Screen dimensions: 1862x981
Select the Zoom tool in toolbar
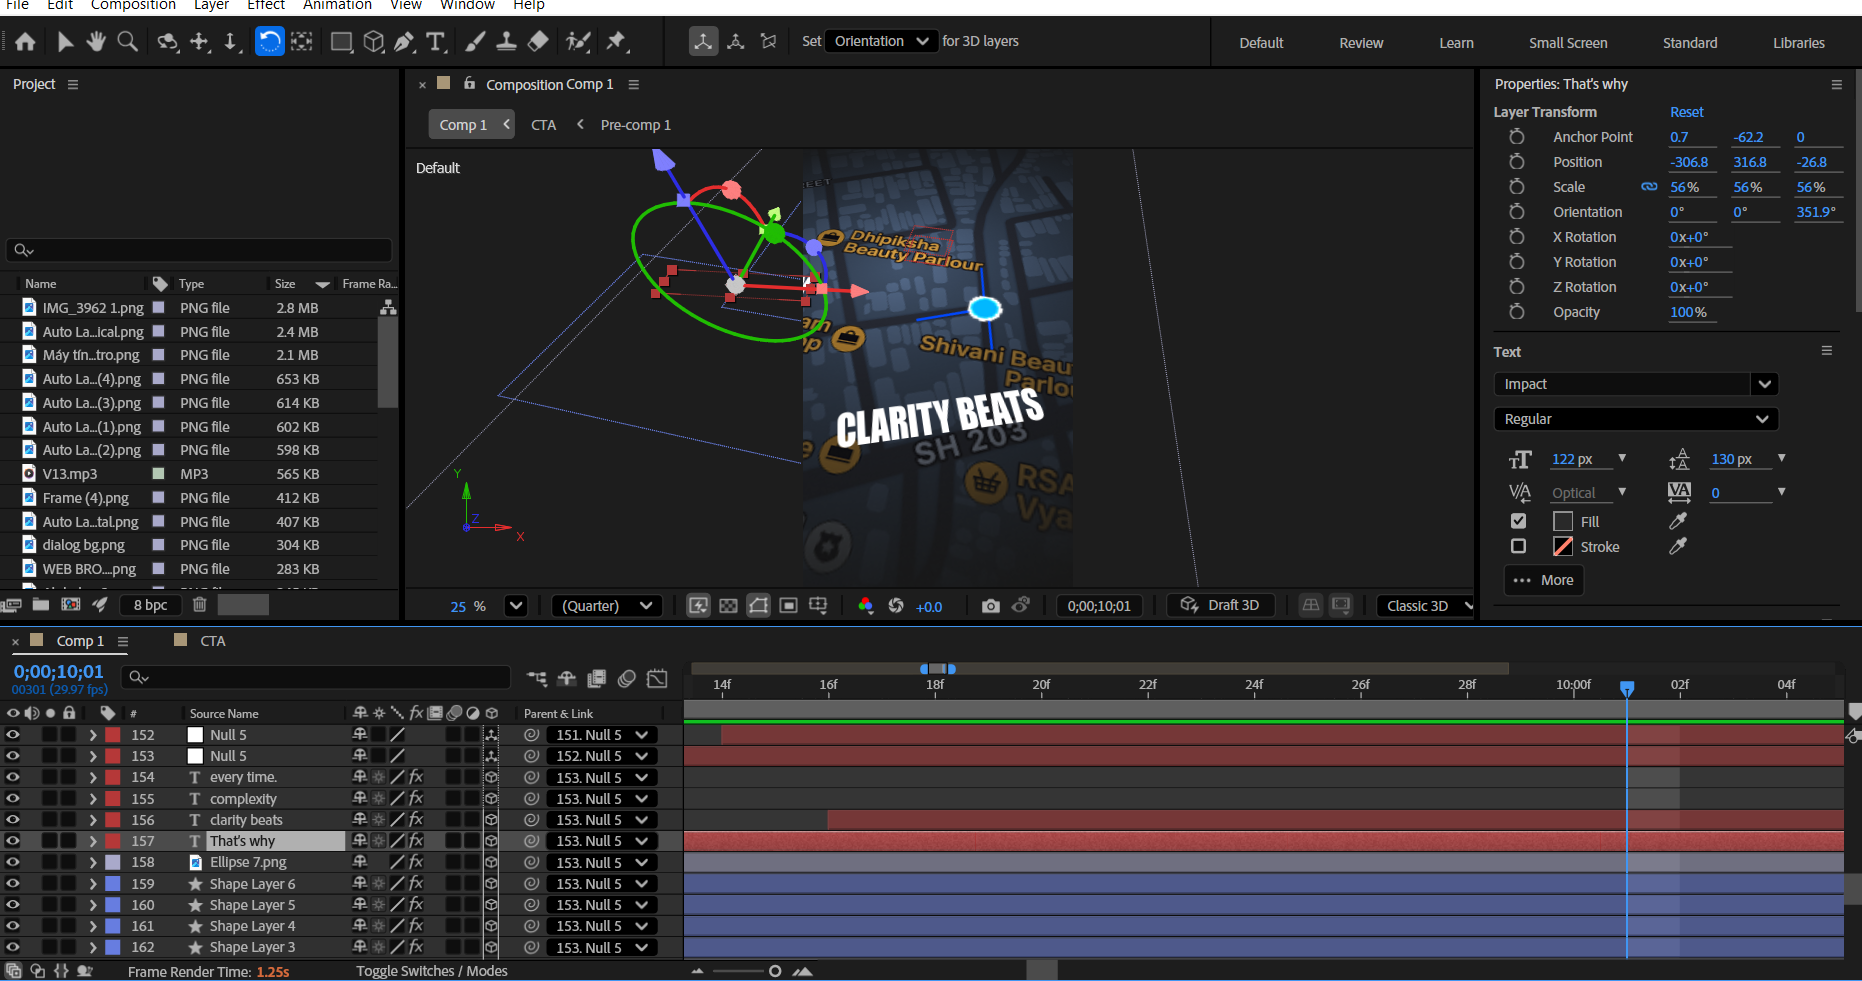tap(128, 42)
